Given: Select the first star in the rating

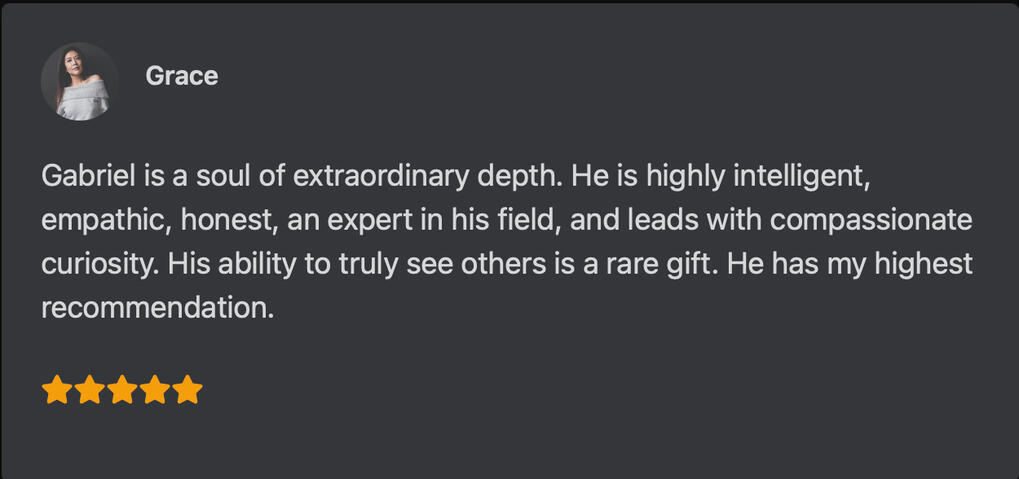Looking at the screenshot, I should tap(57, 390).
